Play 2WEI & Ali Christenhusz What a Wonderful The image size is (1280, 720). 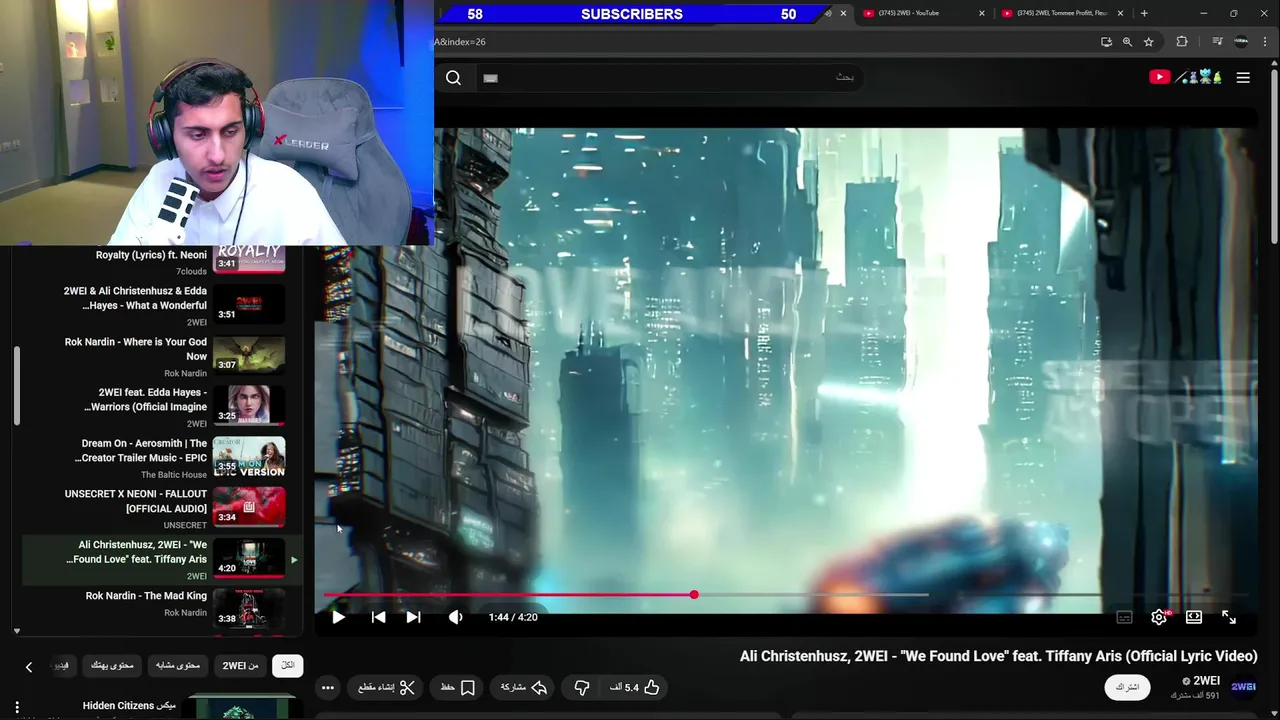point(160,305)
